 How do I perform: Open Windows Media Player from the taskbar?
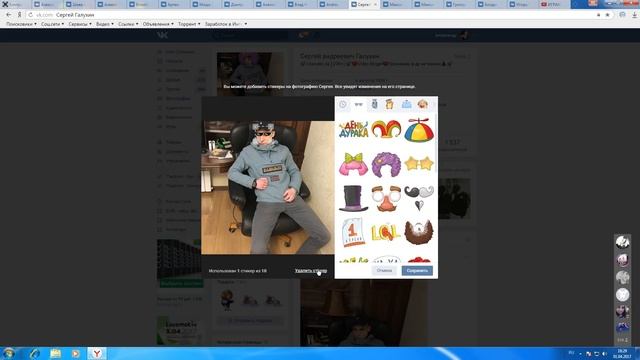coord(76,353)
